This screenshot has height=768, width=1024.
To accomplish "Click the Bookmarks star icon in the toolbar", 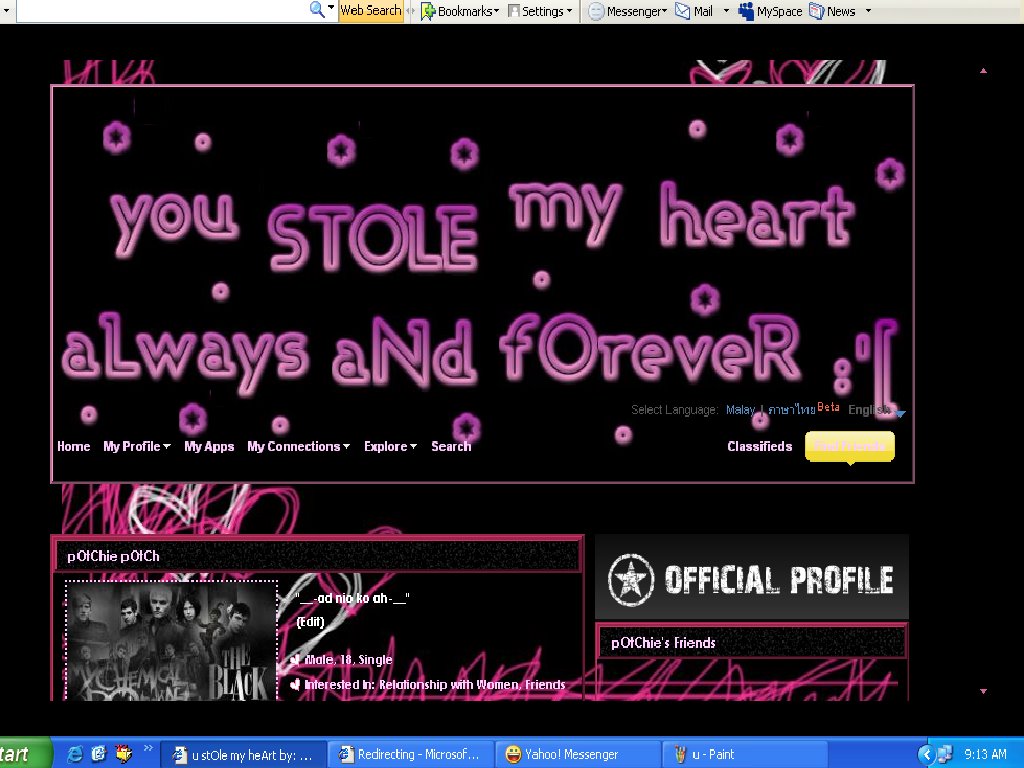I will click(428, 11).
